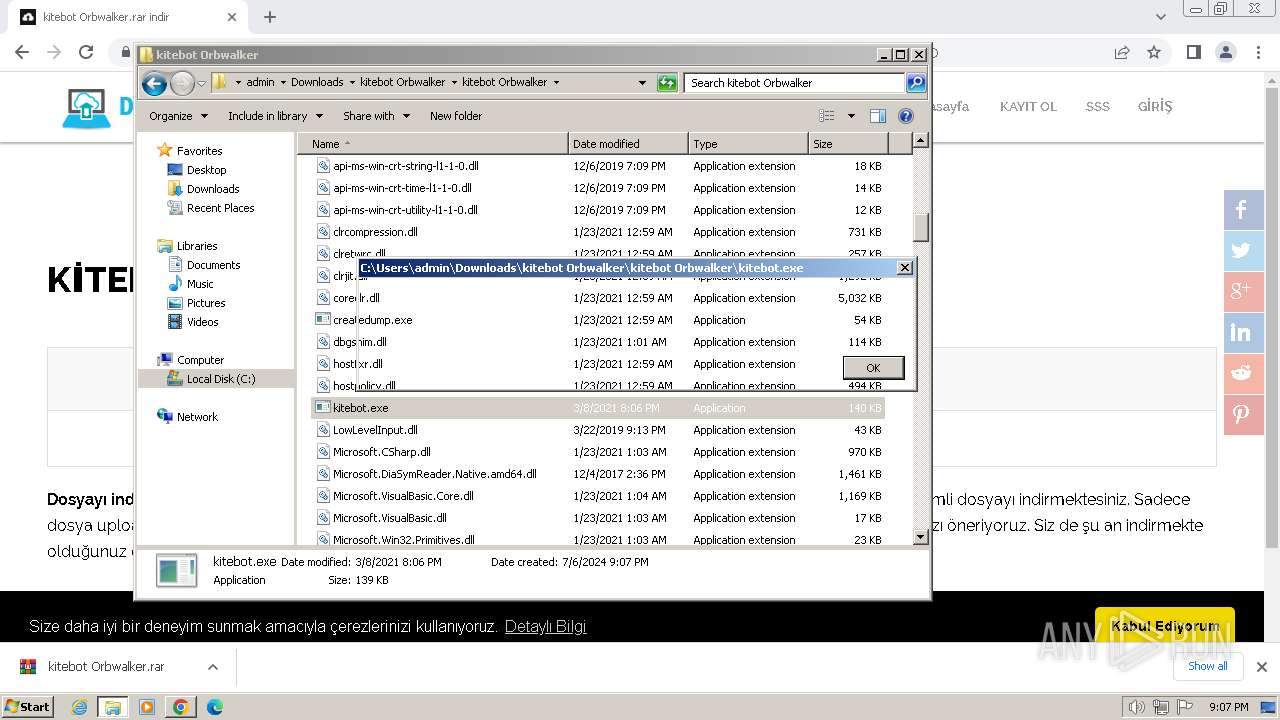Open SSS site link
Screen dimensions: 1280x720
click(x=1098, y=106)
